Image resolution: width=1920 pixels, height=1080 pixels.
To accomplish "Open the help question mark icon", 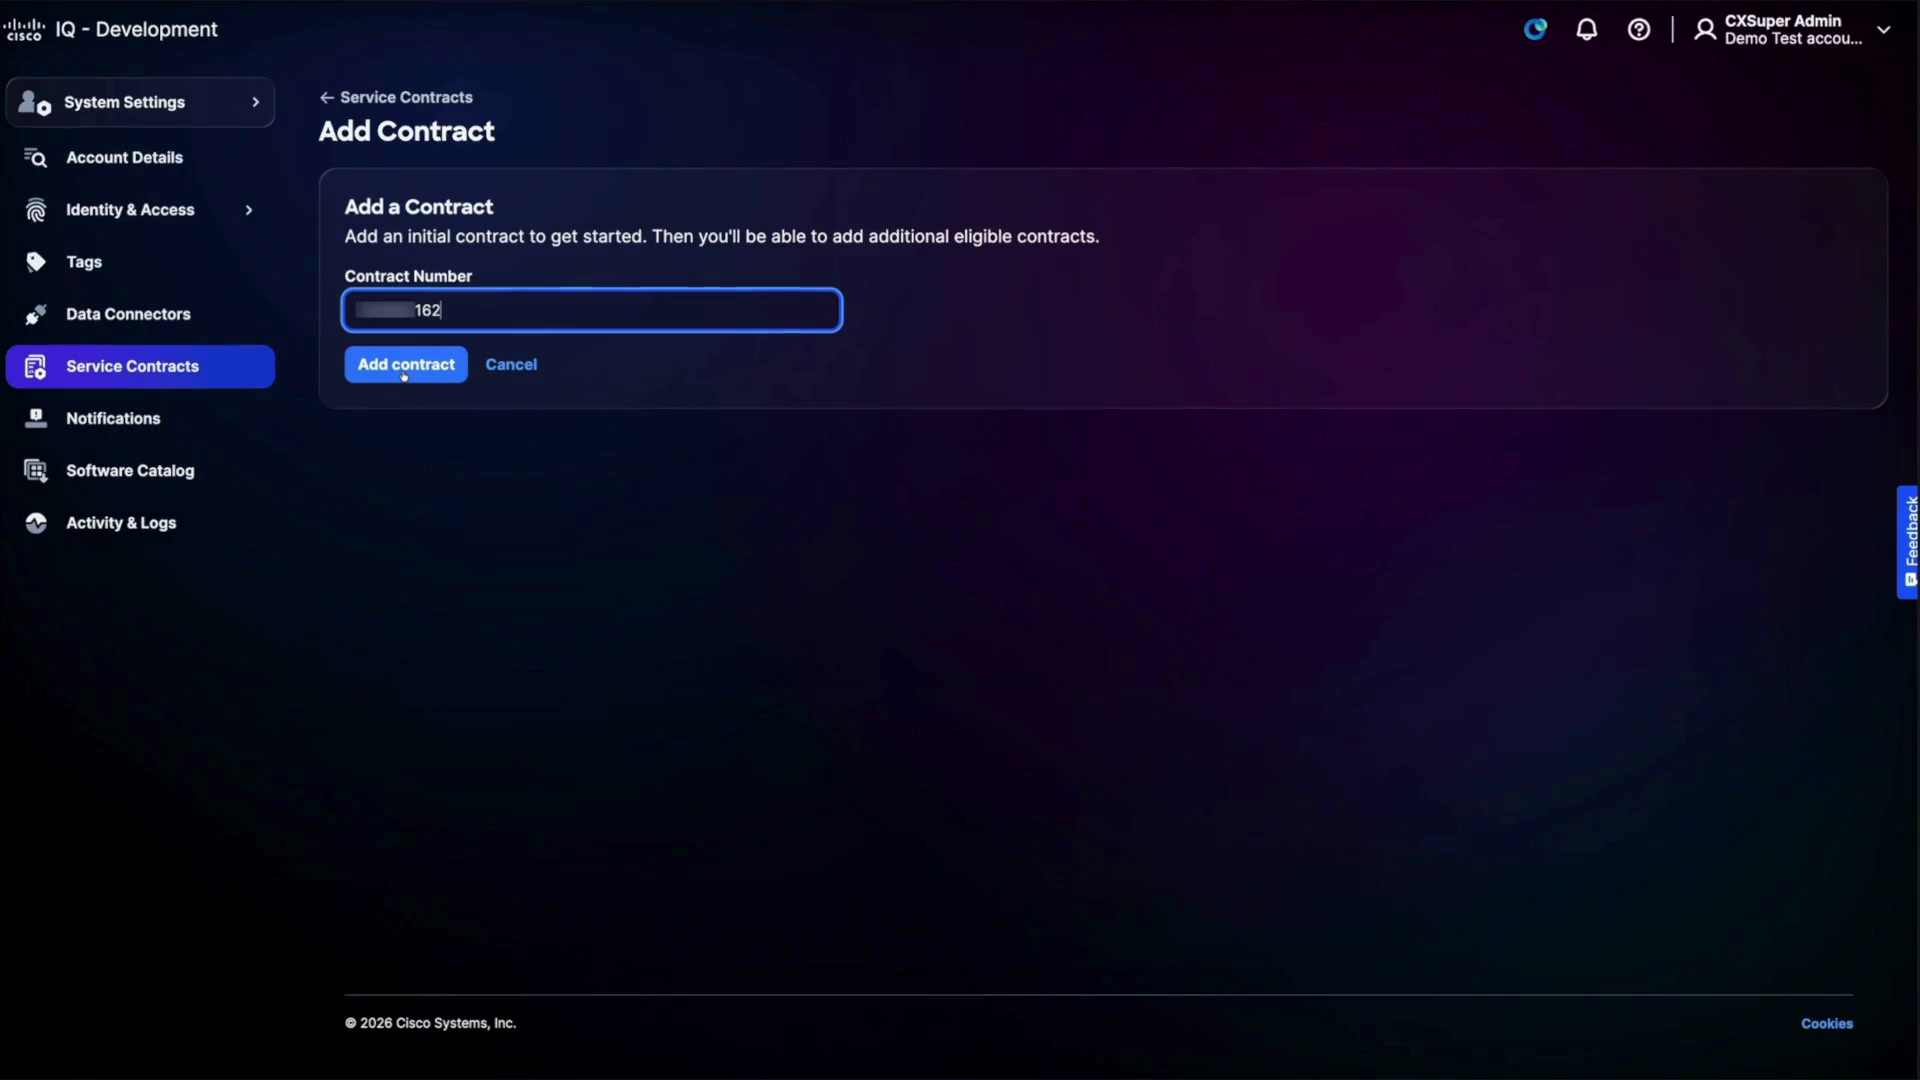I will 1639,30.
